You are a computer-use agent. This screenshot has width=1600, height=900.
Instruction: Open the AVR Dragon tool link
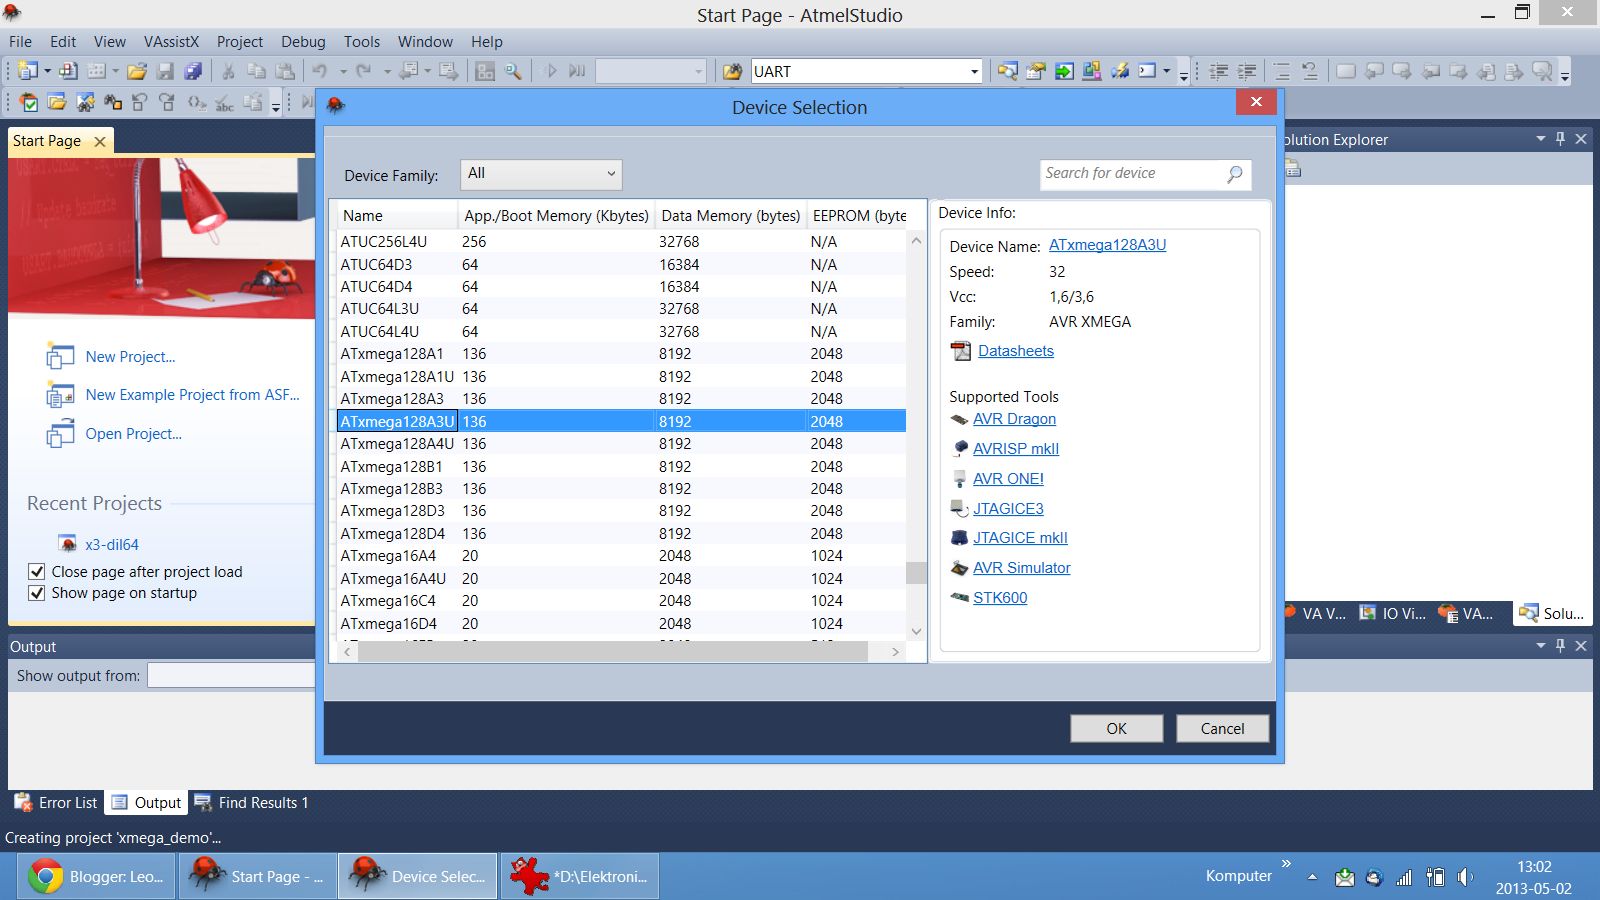click(x=1014, y=419)
